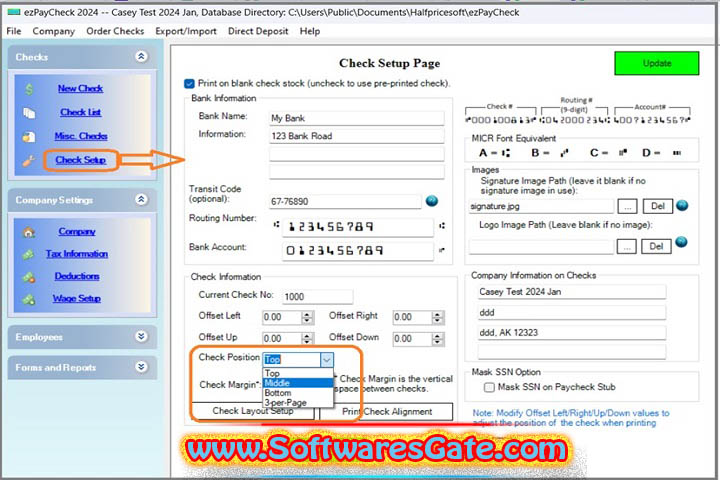
Task: Open the Help menu
Action: [x=310, y=31]
